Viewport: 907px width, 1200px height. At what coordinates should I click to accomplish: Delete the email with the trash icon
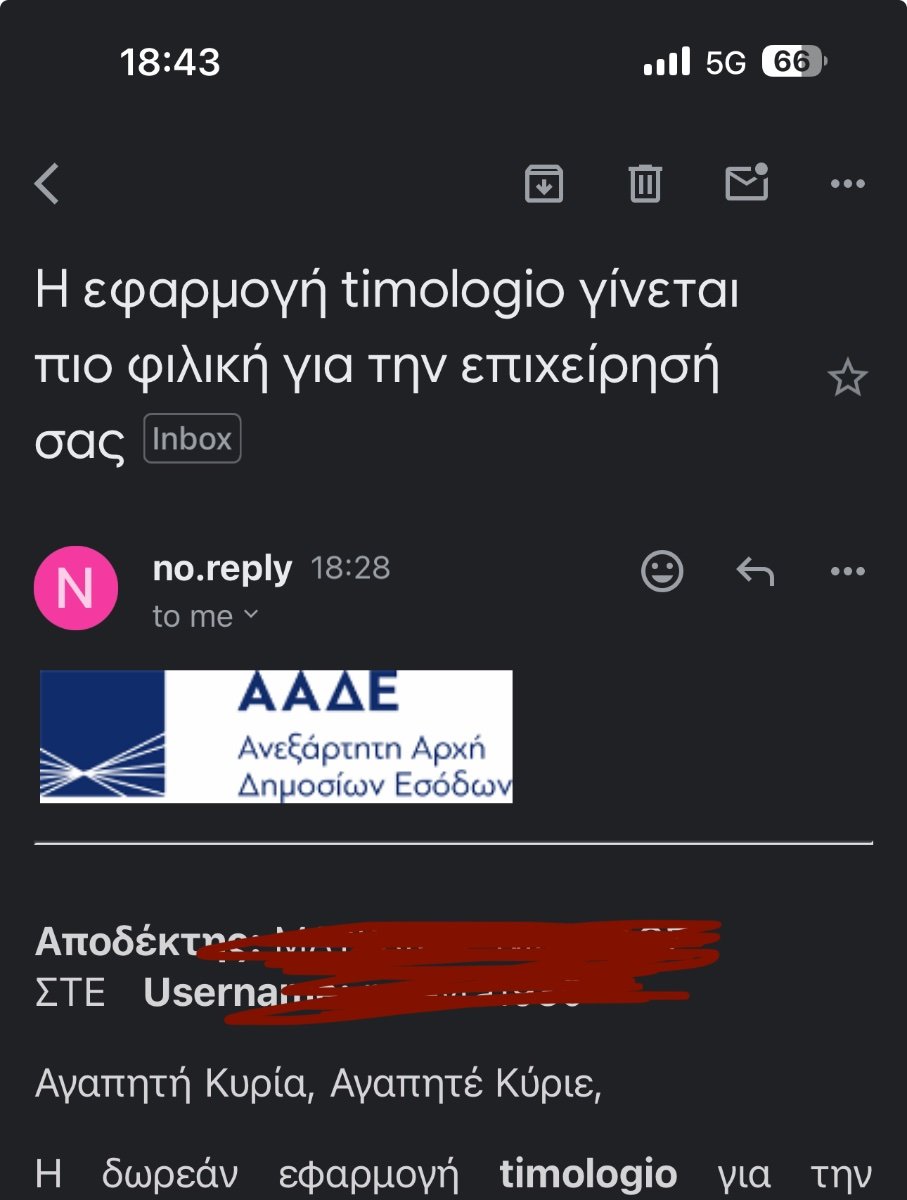click(645, 184)
